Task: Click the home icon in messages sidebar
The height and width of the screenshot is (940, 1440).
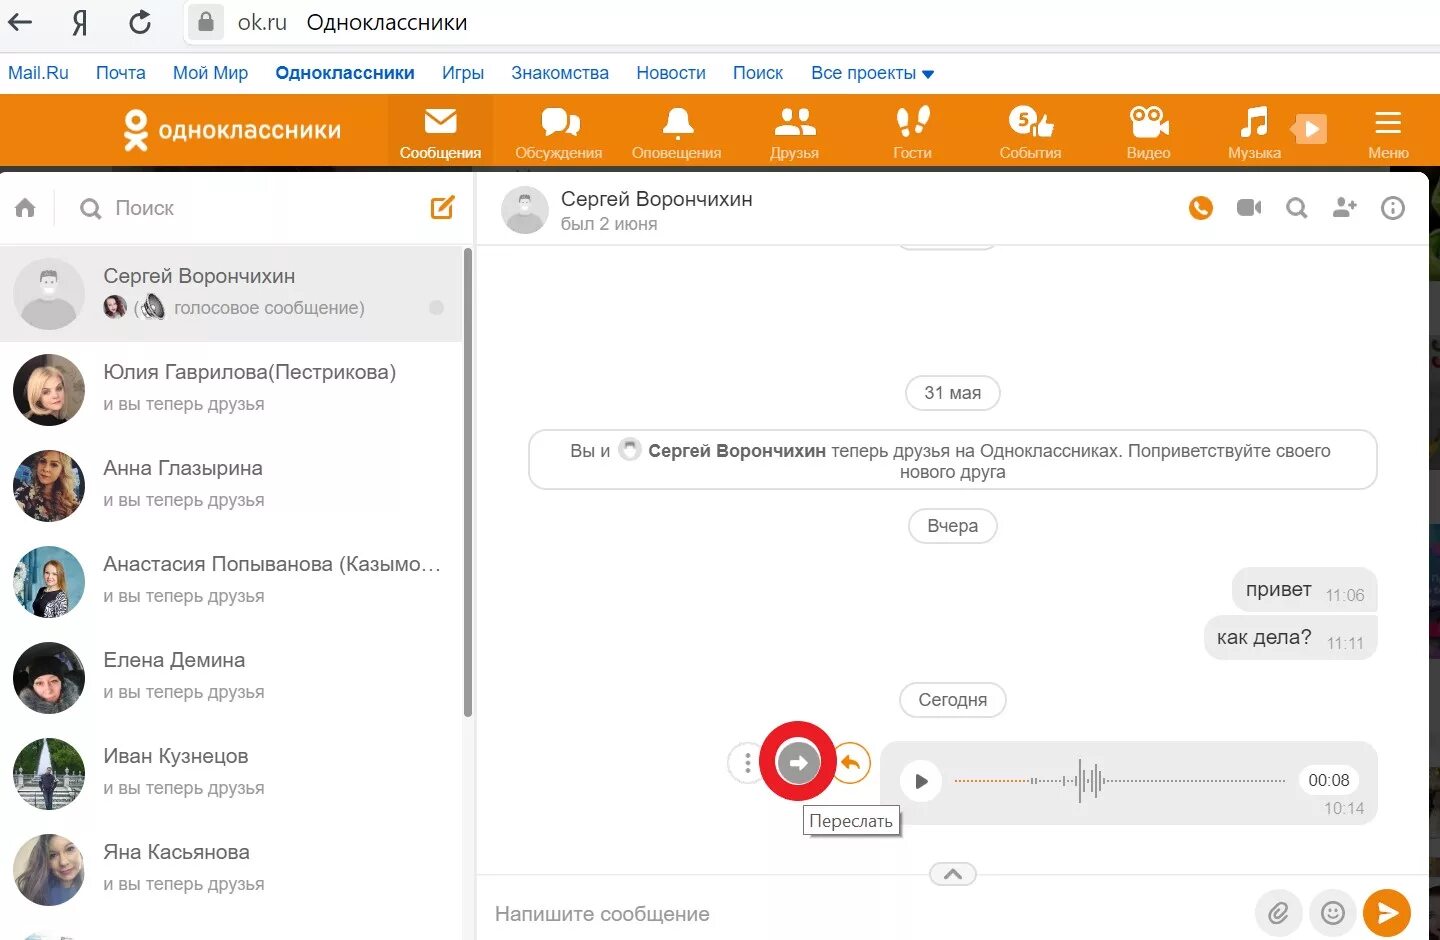Action: (25, 208)
